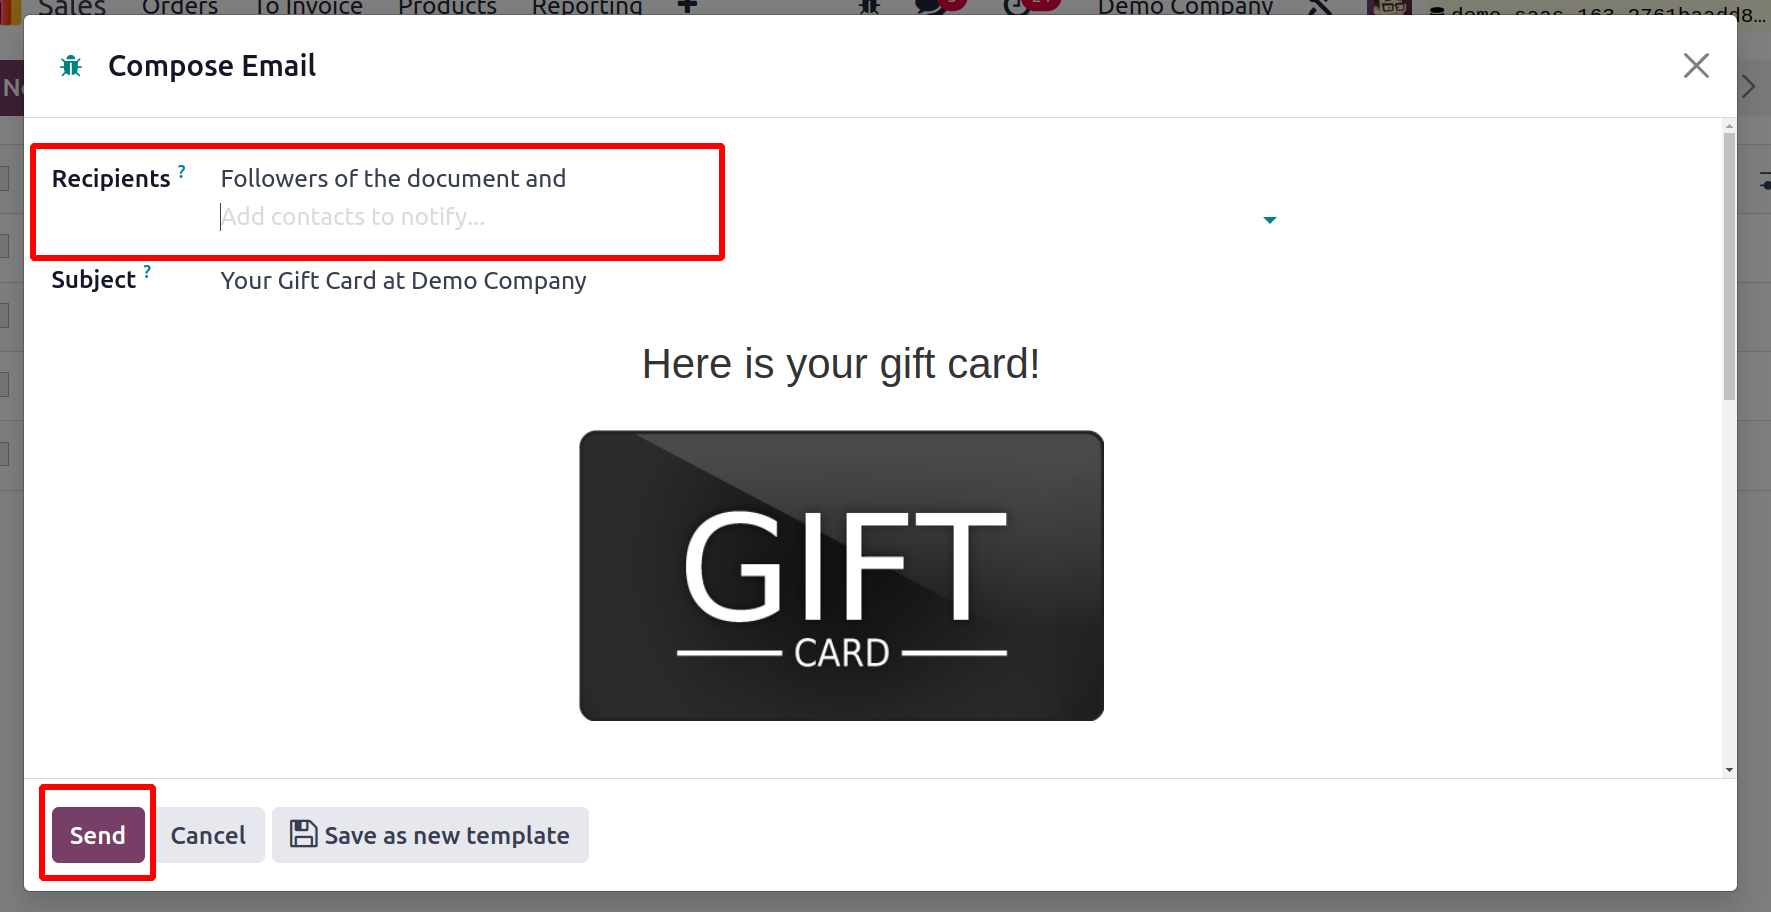Open the activities clock icon

point(1018,6)
